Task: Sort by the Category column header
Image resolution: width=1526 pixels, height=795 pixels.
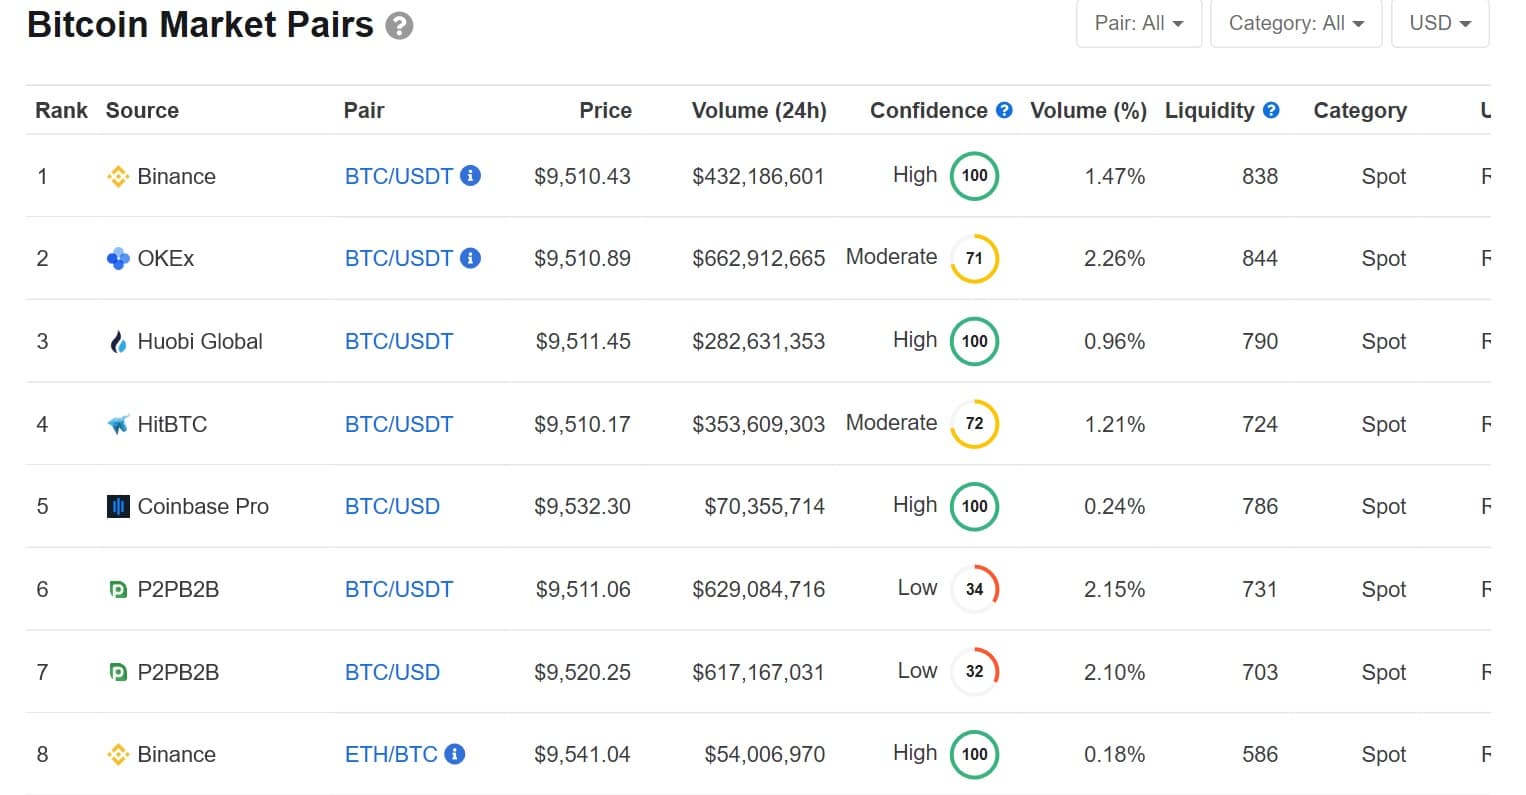Action: (x=1360, y=110)
